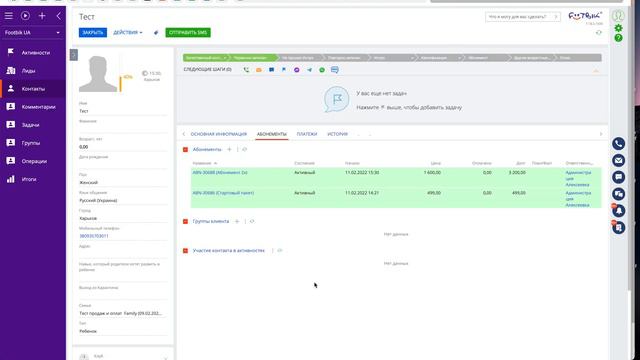Open the Группы клиента actions menu
The height and width of the screenshot is (360, 640).
(x=252, y=221)
